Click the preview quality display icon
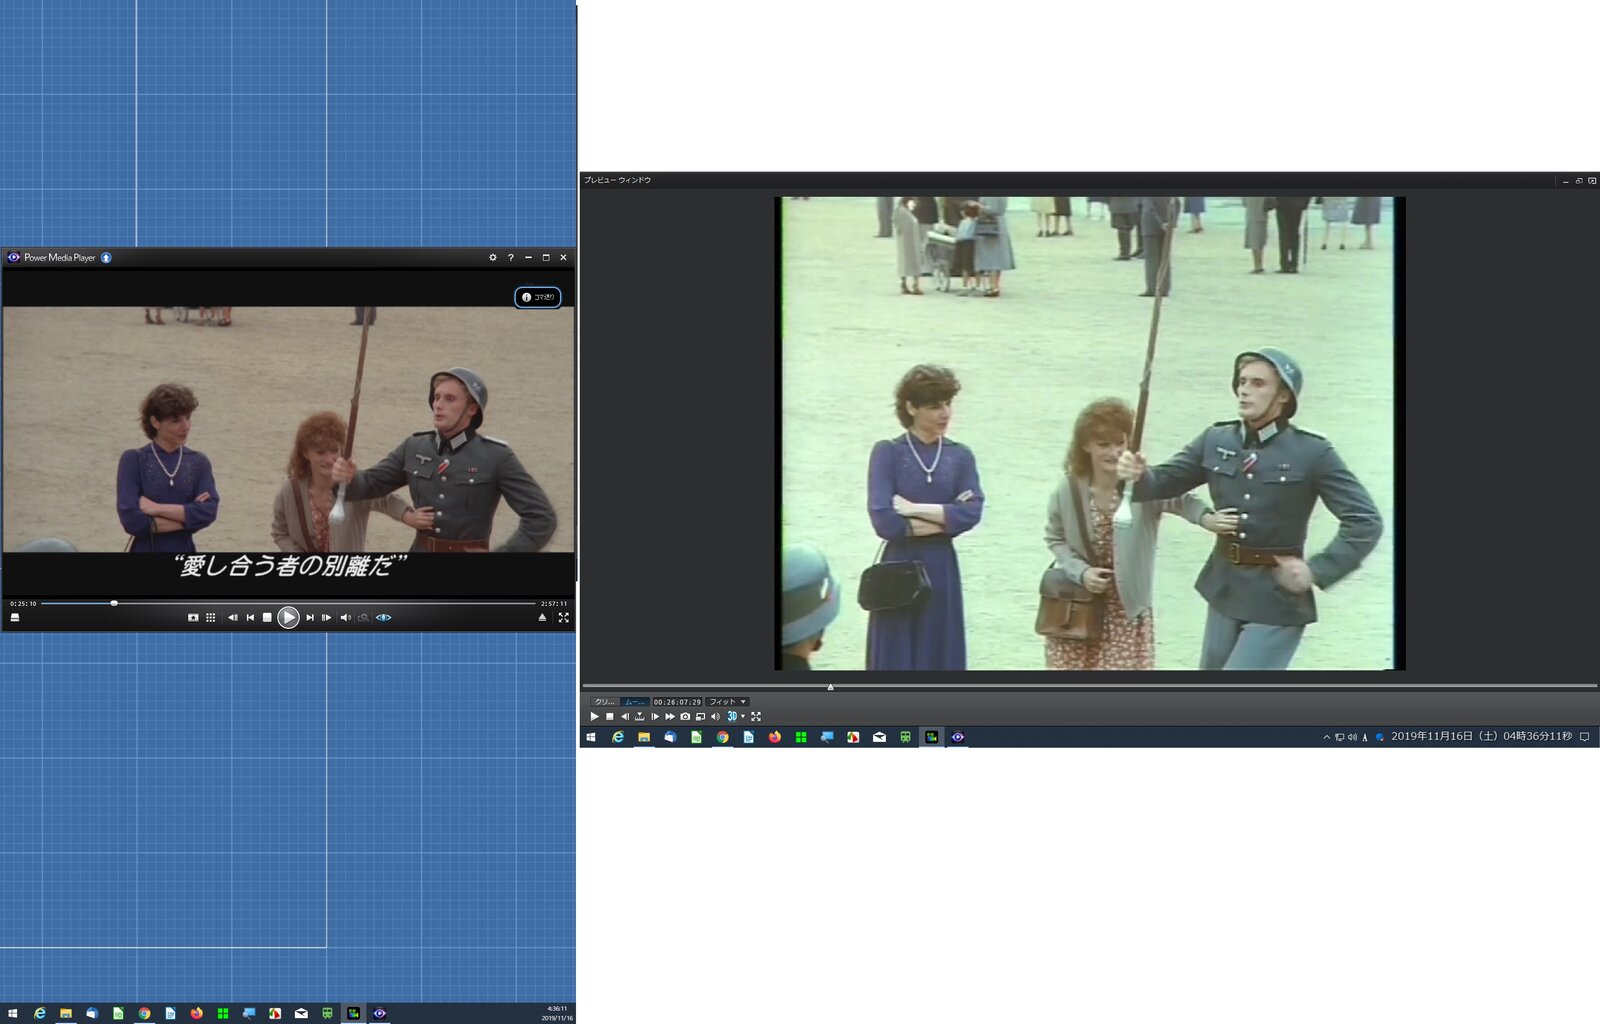The image size is (1600, 1024). (x=700, y=716)
